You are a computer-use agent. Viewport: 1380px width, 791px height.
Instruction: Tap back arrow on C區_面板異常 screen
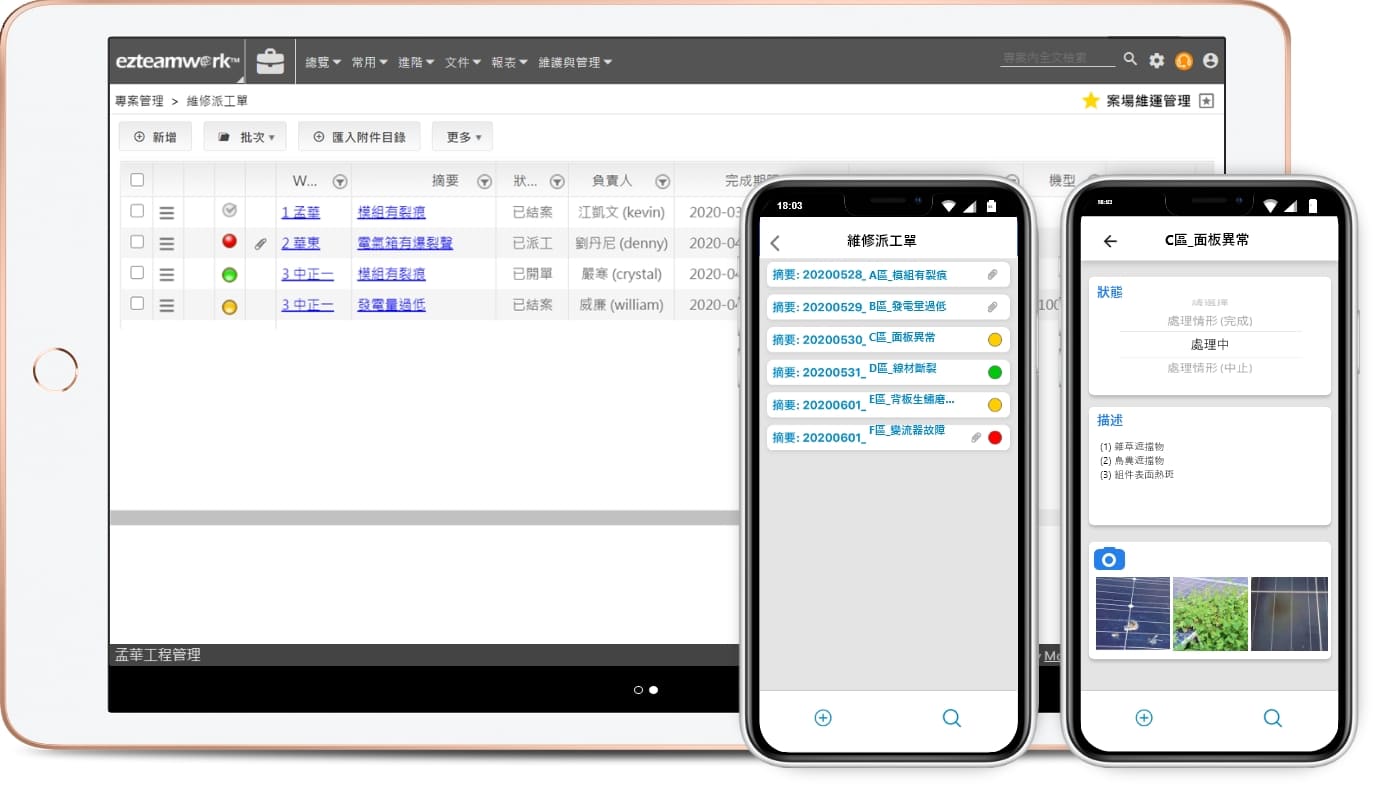click(x=1110, y=241)
